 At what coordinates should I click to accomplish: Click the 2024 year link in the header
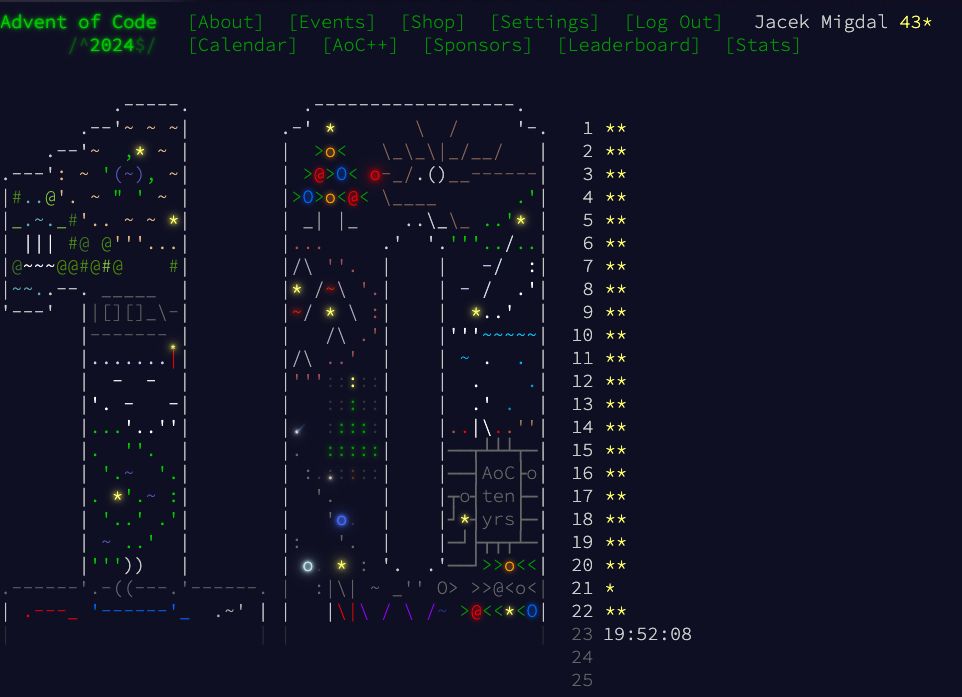(x=112, y=45)
